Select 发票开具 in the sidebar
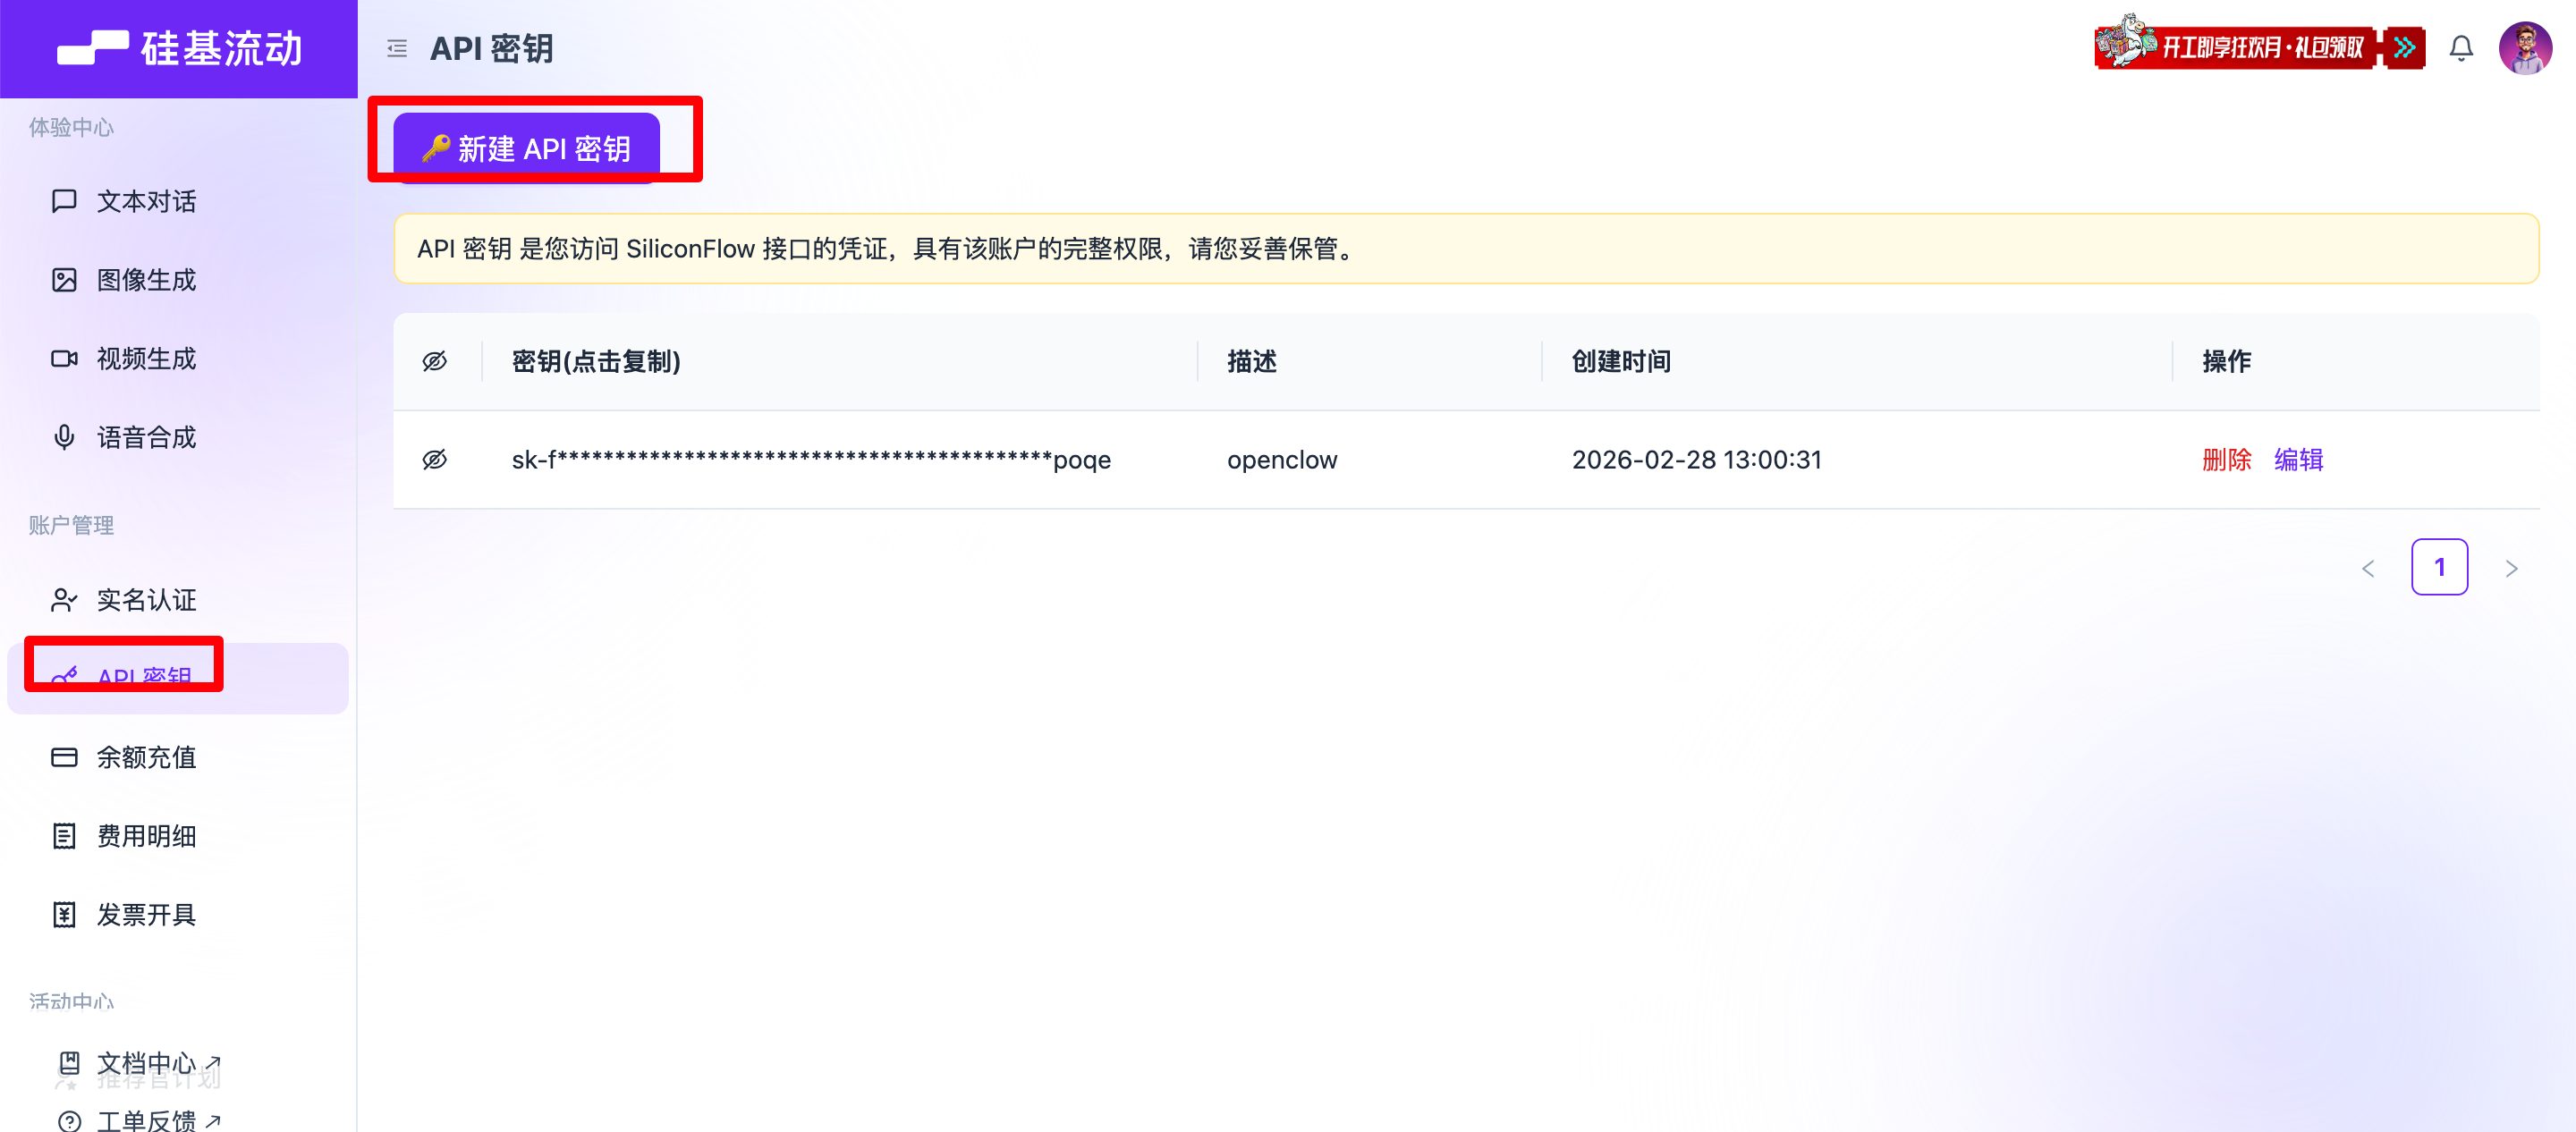 coord(146,914)
